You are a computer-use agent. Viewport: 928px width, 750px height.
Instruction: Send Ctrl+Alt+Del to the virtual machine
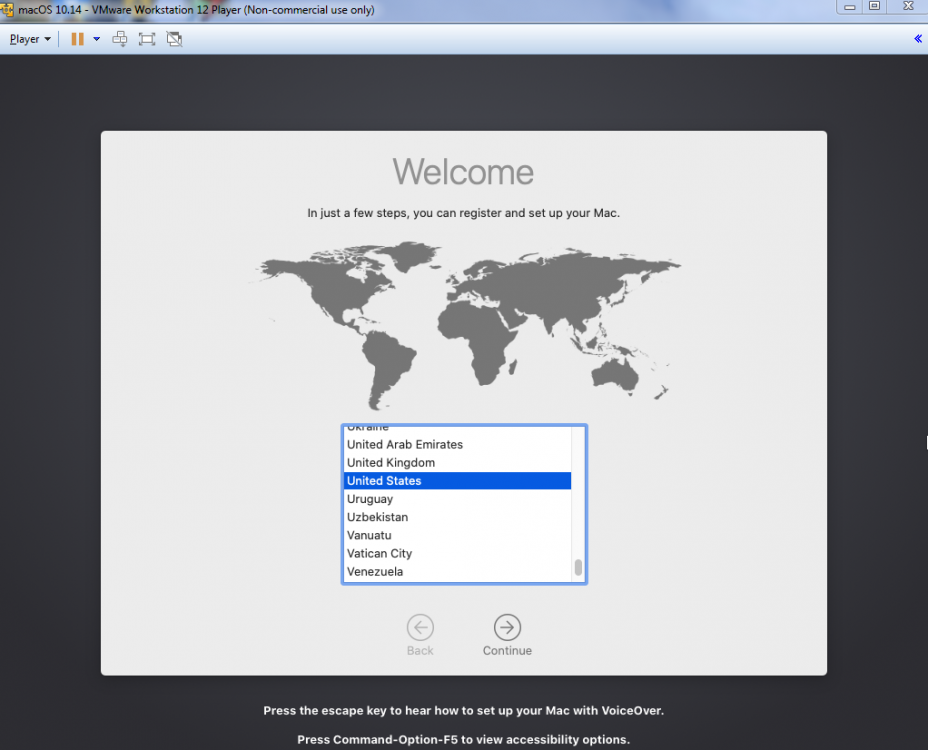(120, 39)
